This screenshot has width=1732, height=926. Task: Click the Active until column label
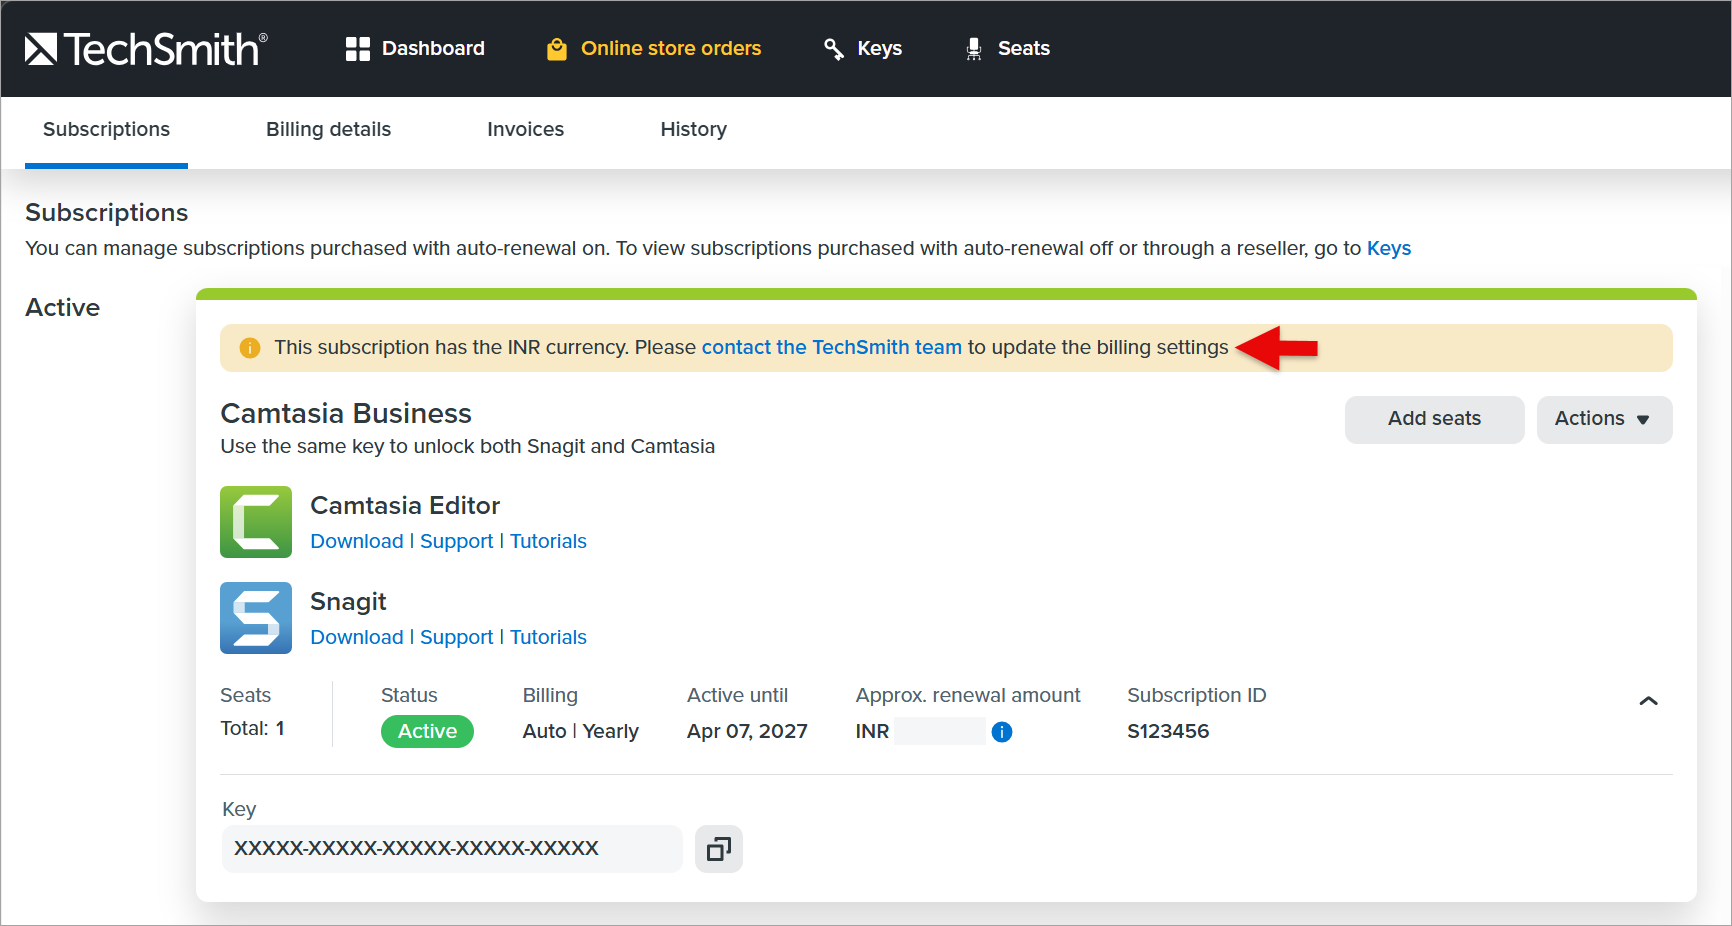737,695
